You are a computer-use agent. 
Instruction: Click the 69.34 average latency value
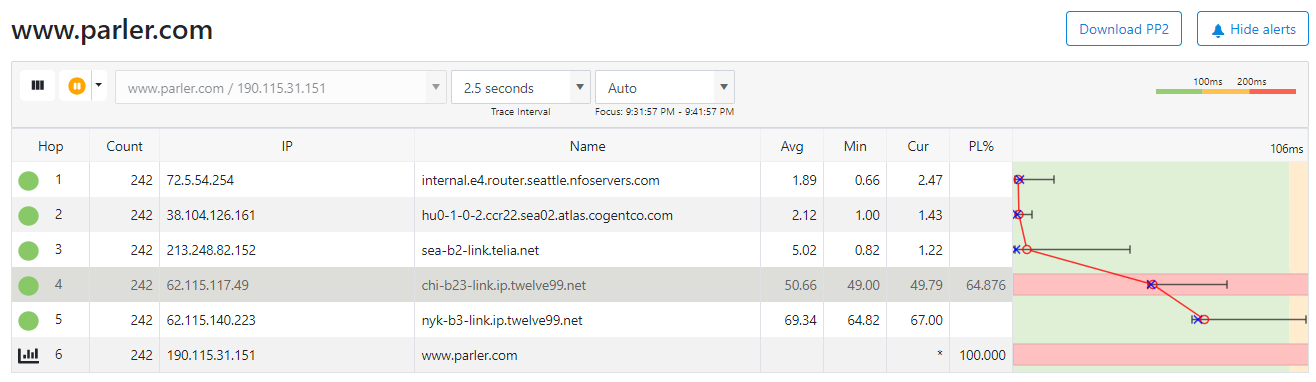click(802, 320)
